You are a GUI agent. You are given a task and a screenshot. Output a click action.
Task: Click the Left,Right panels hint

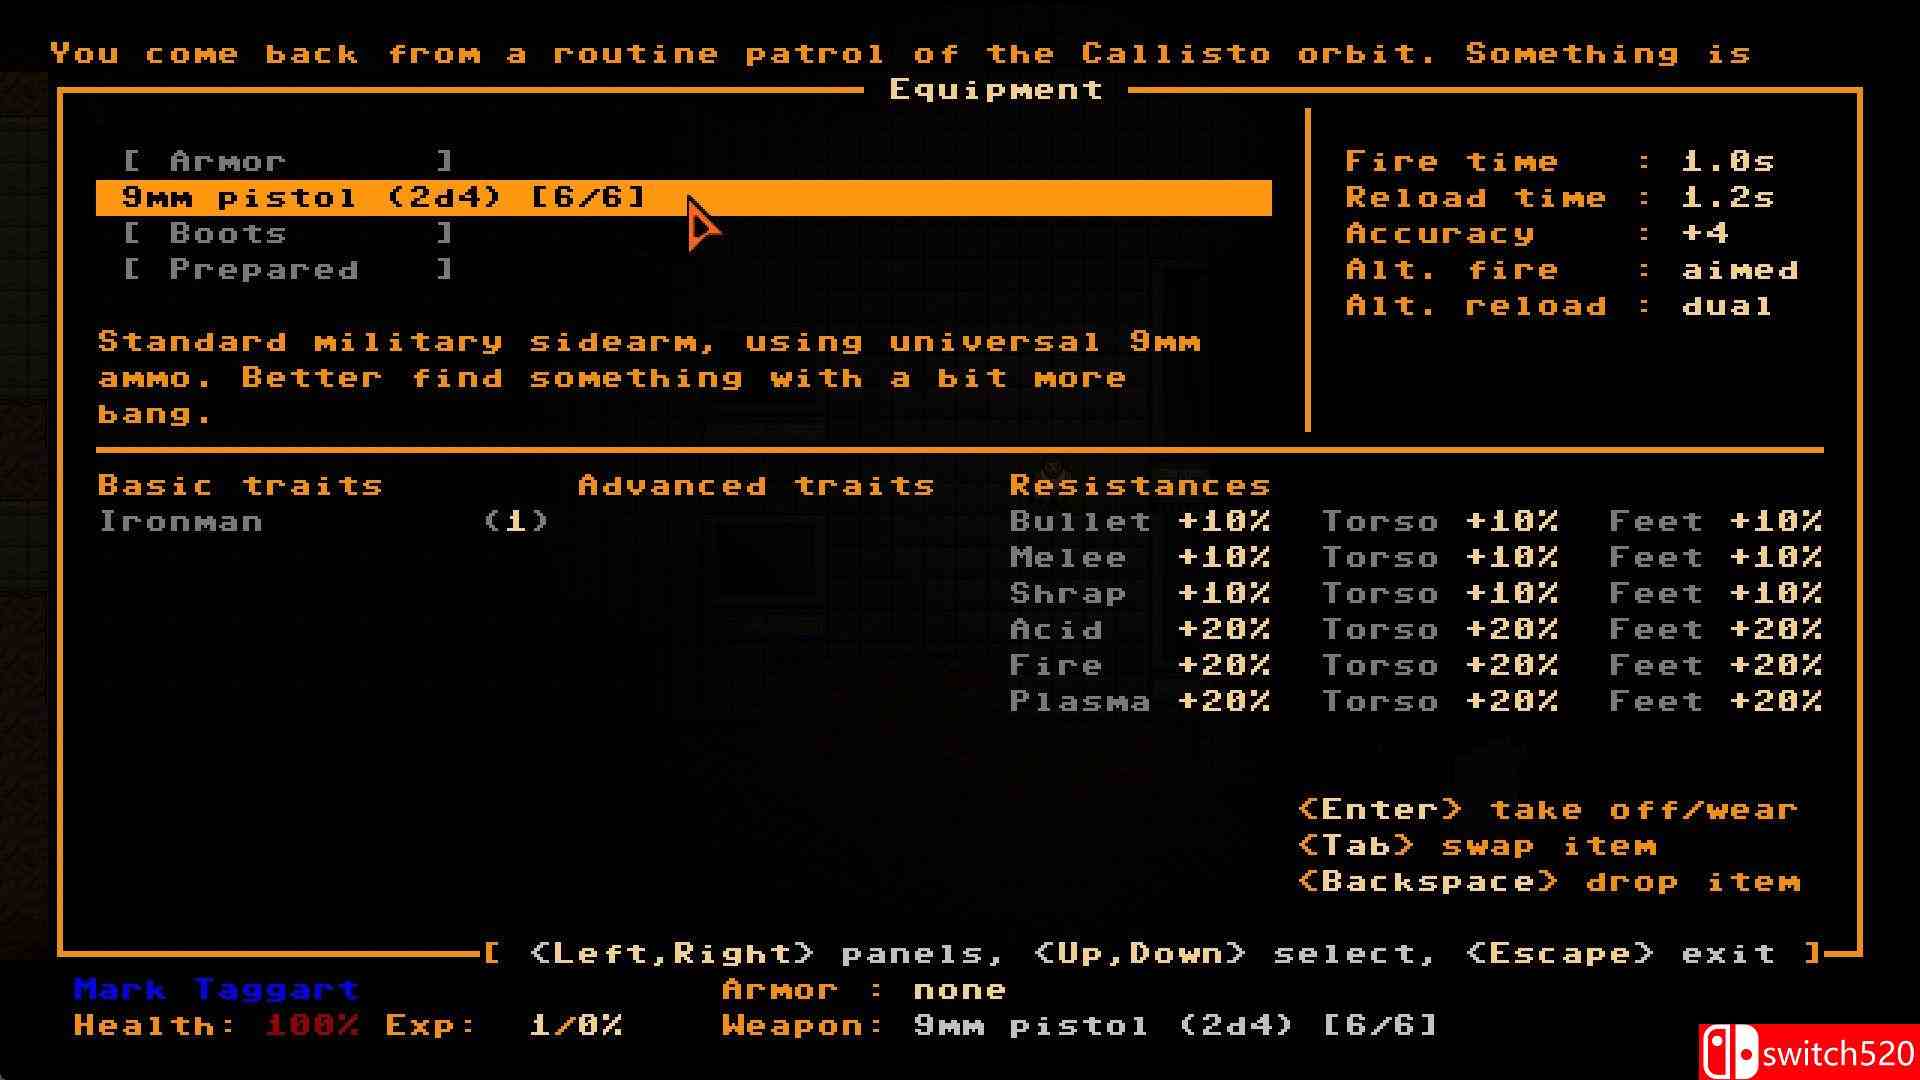(765, 953)
